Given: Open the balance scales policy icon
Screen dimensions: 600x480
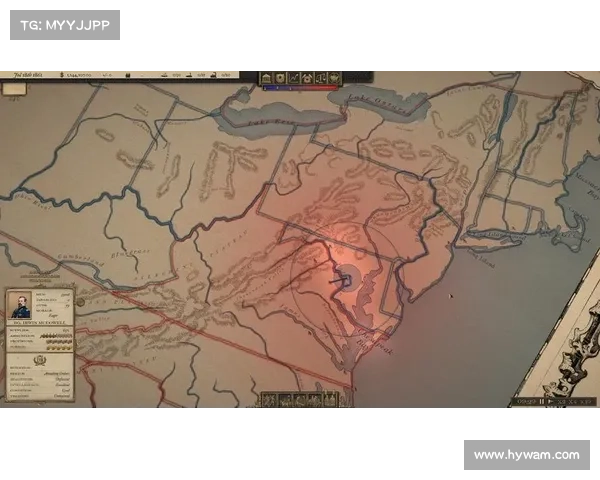Looking at the screenshot, I should click(321, 78).
